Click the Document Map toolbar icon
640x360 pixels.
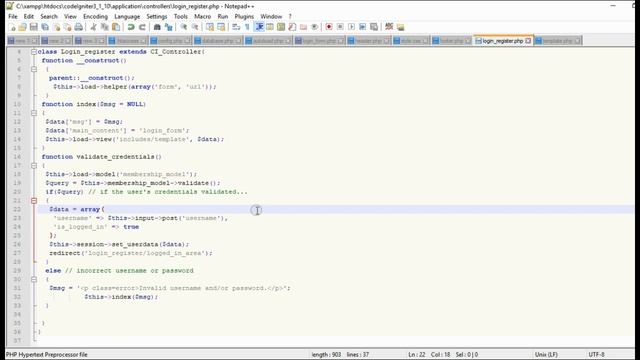click(x=281, y=27)
